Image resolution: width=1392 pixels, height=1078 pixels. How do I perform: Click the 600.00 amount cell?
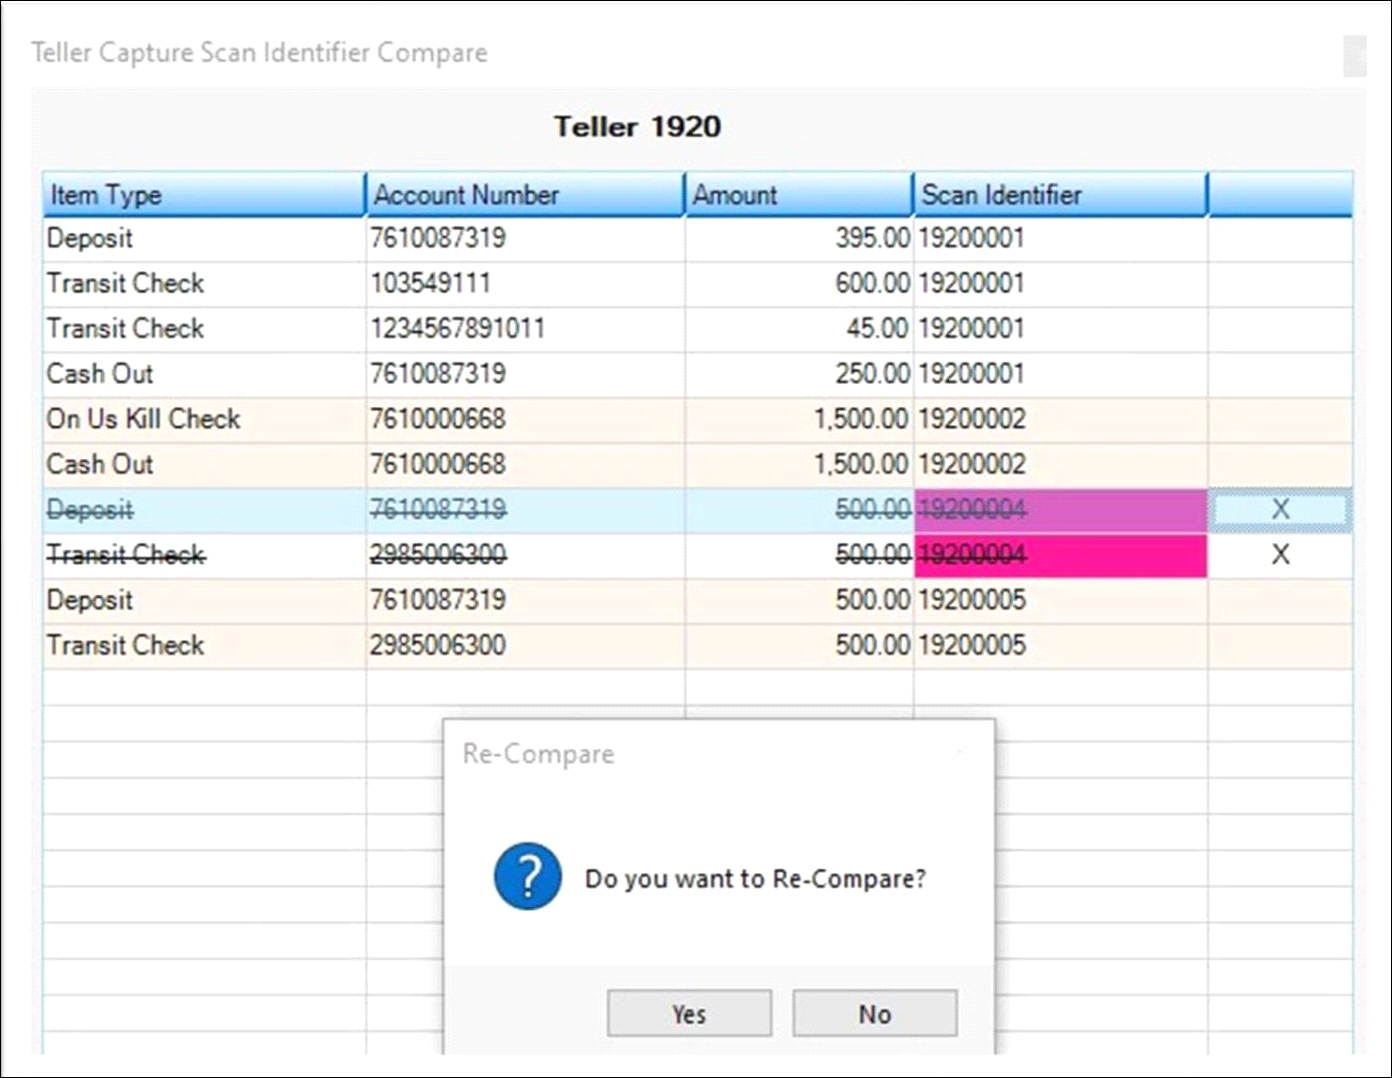(799, 283)
